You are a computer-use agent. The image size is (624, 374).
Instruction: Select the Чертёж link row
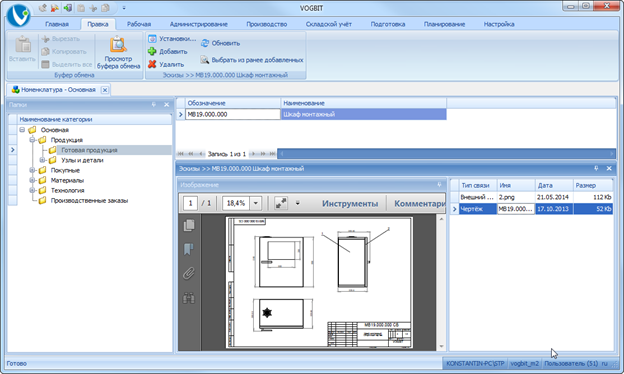click(531, 209)
